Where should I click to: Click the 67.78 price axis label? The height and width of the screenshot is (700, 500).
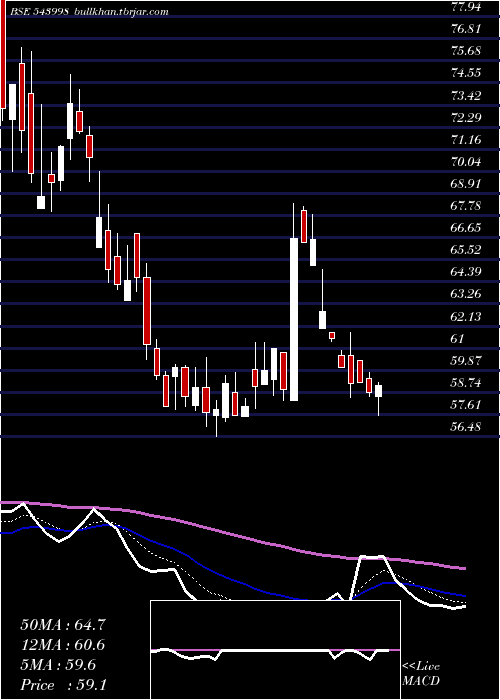467,206
